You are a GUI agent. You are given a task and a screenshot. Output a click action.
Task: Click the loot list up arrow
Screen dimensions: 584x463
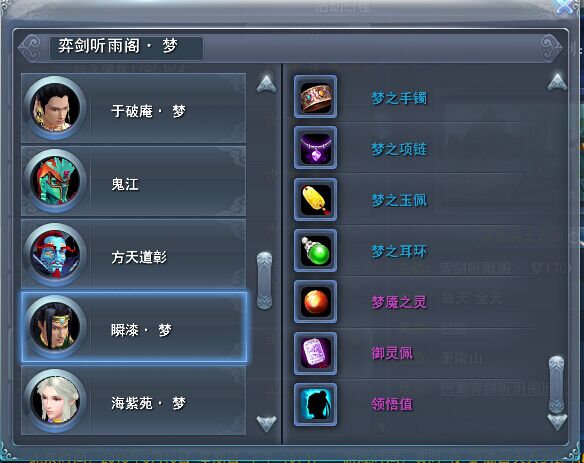(x=557, y=82)
